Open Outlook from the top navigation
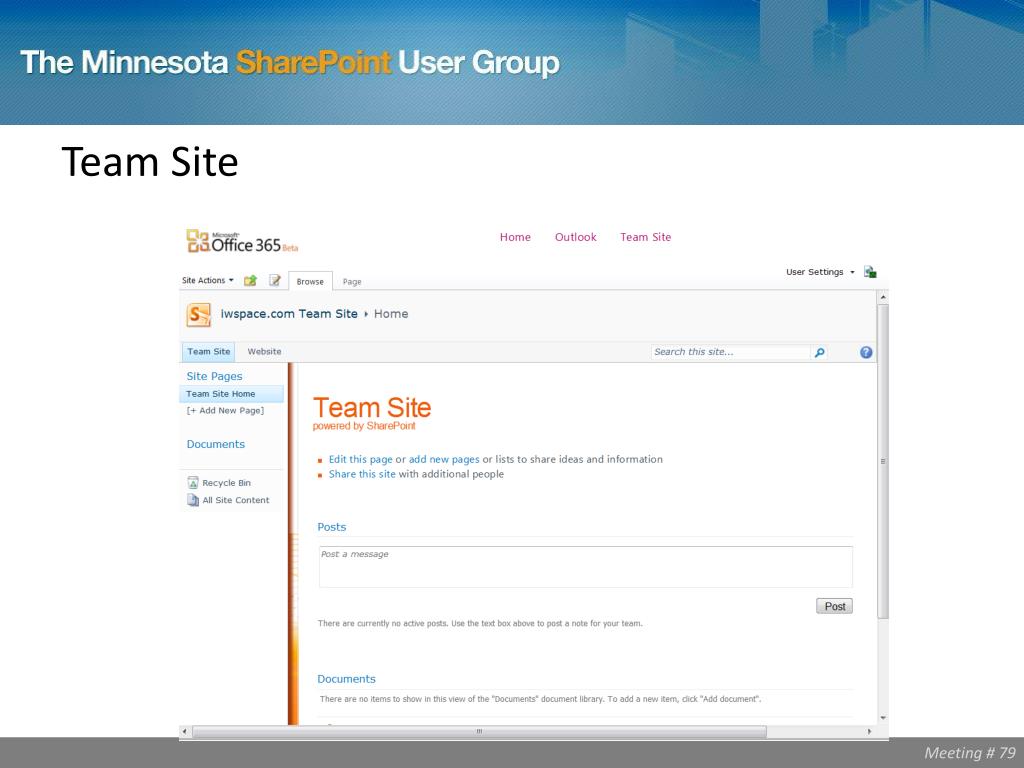 pyautogui.click(x=575, y=237)
